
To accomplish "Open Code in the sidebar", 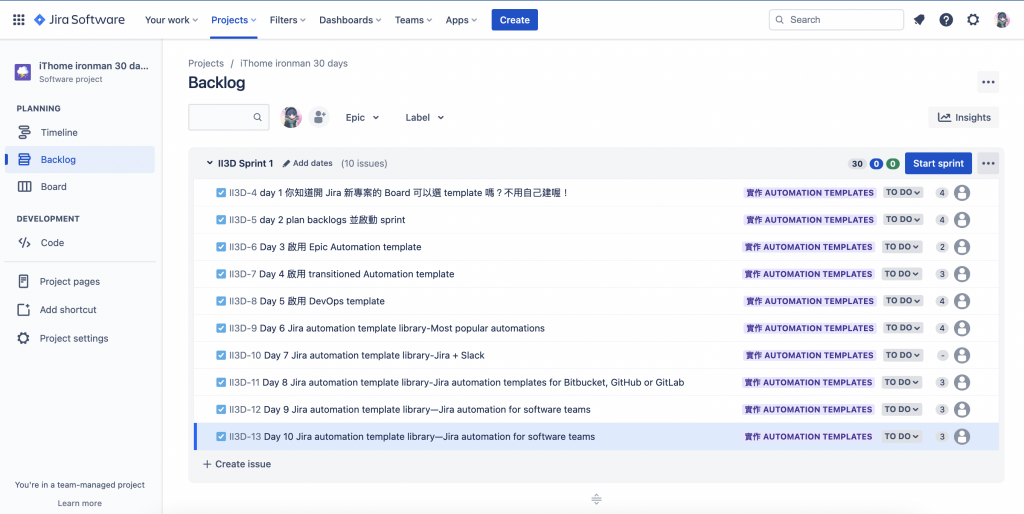I will coord(80,243).
